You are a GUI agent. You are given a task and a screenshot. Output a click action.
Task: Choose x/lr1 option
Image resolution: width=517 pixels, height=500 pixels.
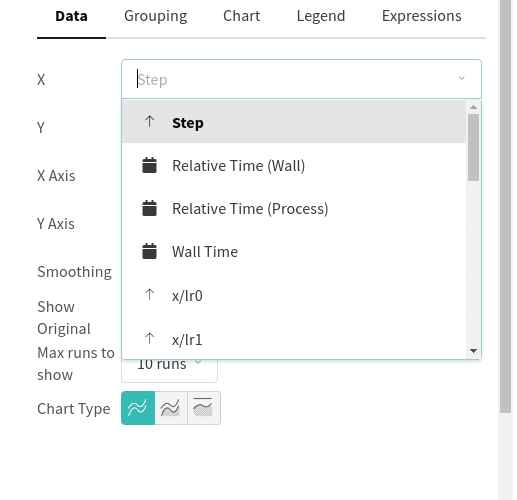[x=294, y=338]
